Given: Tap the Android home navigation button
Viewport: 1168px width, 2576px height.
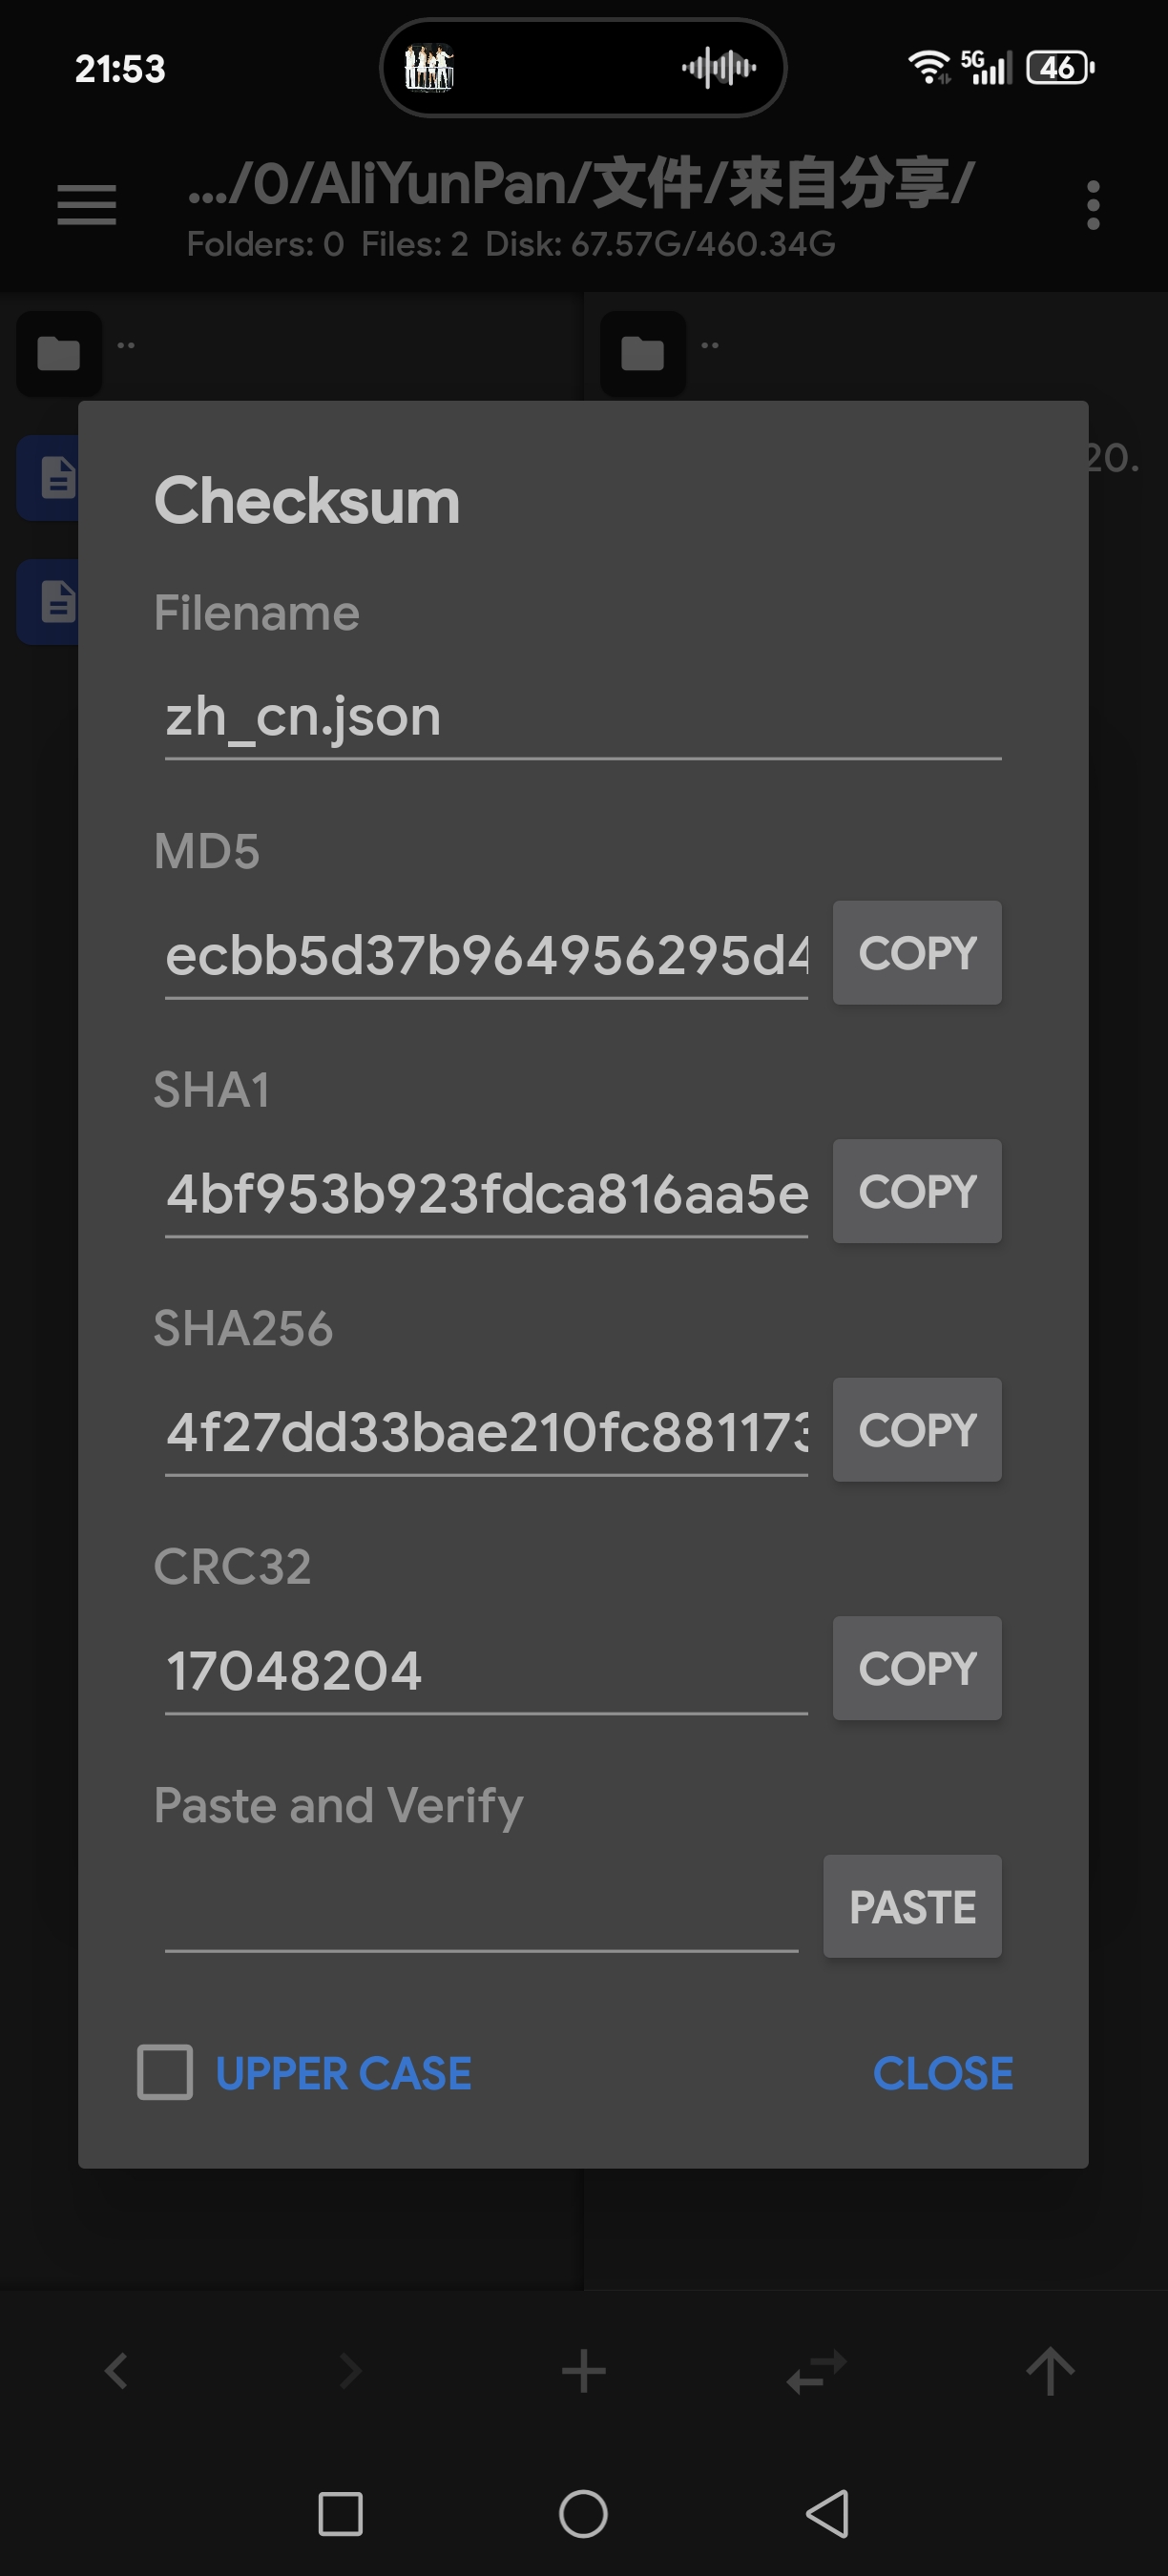Looking at the screenshot, I should 583,2514.
